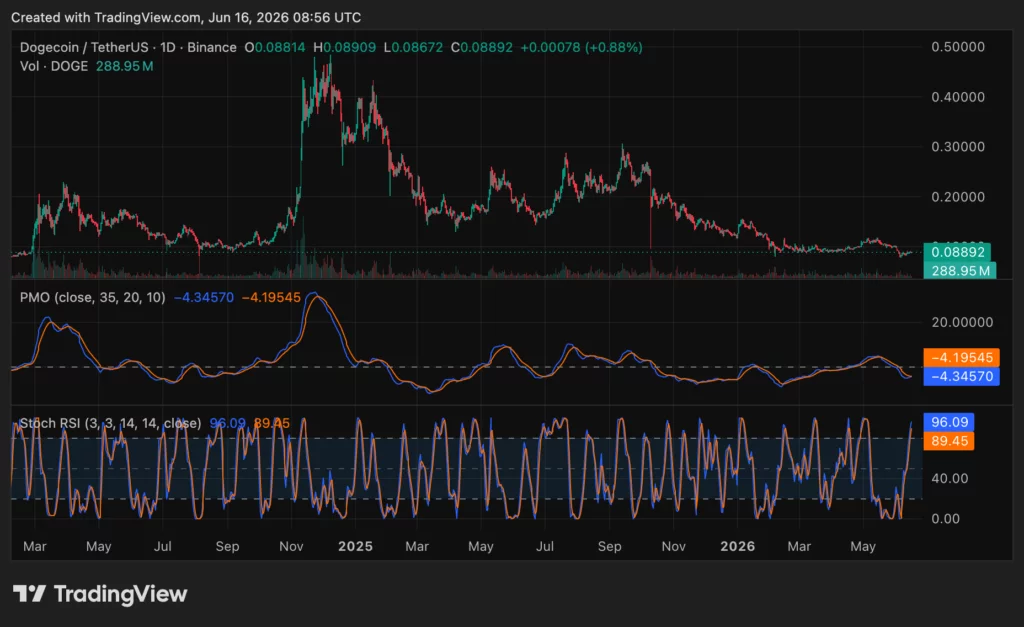Click the Mar label right after 2025
Image resolution: width=1024 pixels, height=627 pixels.
click(417, 546)
